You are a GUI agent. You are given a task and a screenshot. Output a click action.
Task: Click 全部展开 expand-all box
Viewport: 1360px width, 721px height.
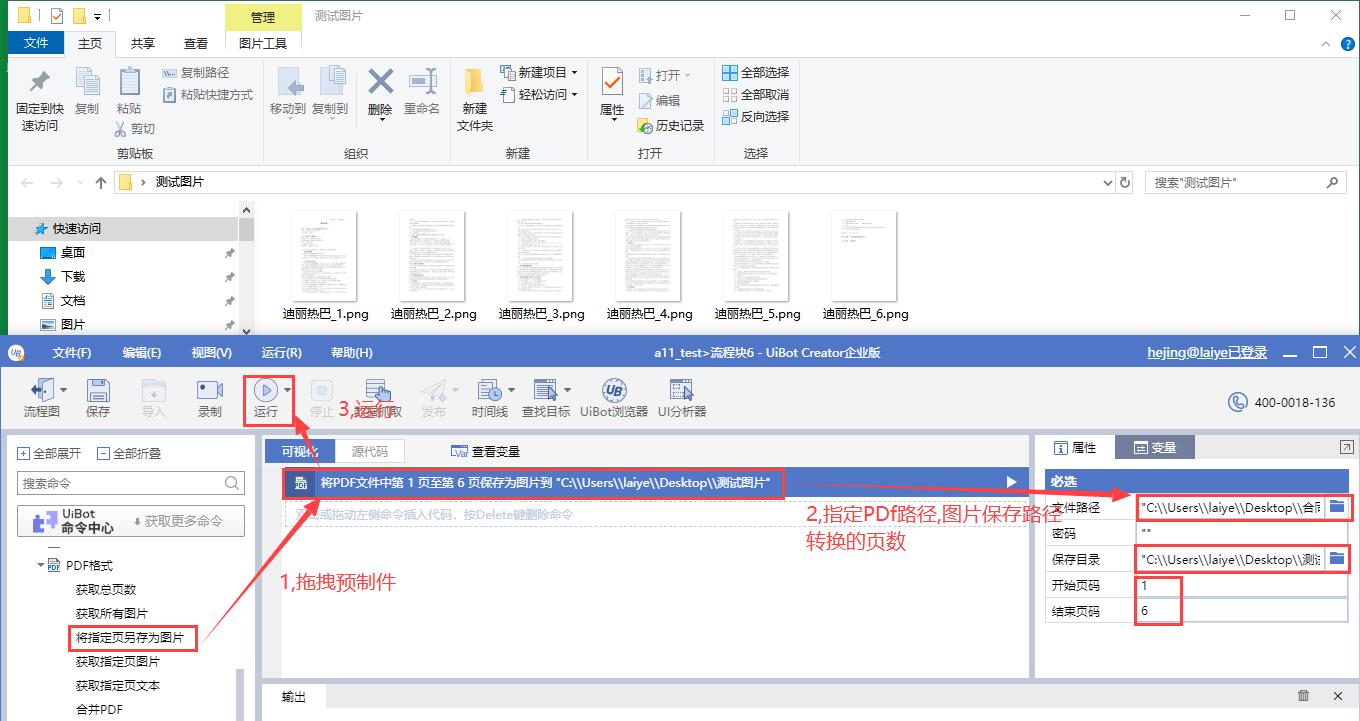pyautogui.click(x=24, y=453)
